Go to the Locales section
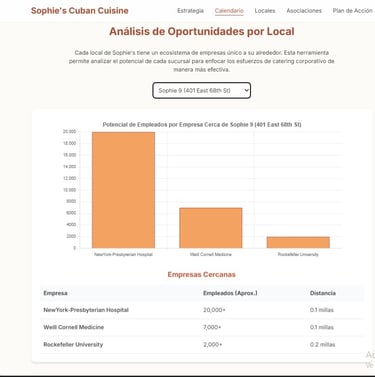 point(265,11)
